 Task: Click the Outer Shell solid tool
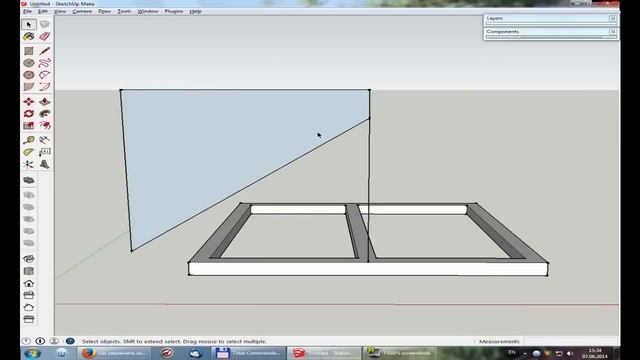[x=29, y=180]
